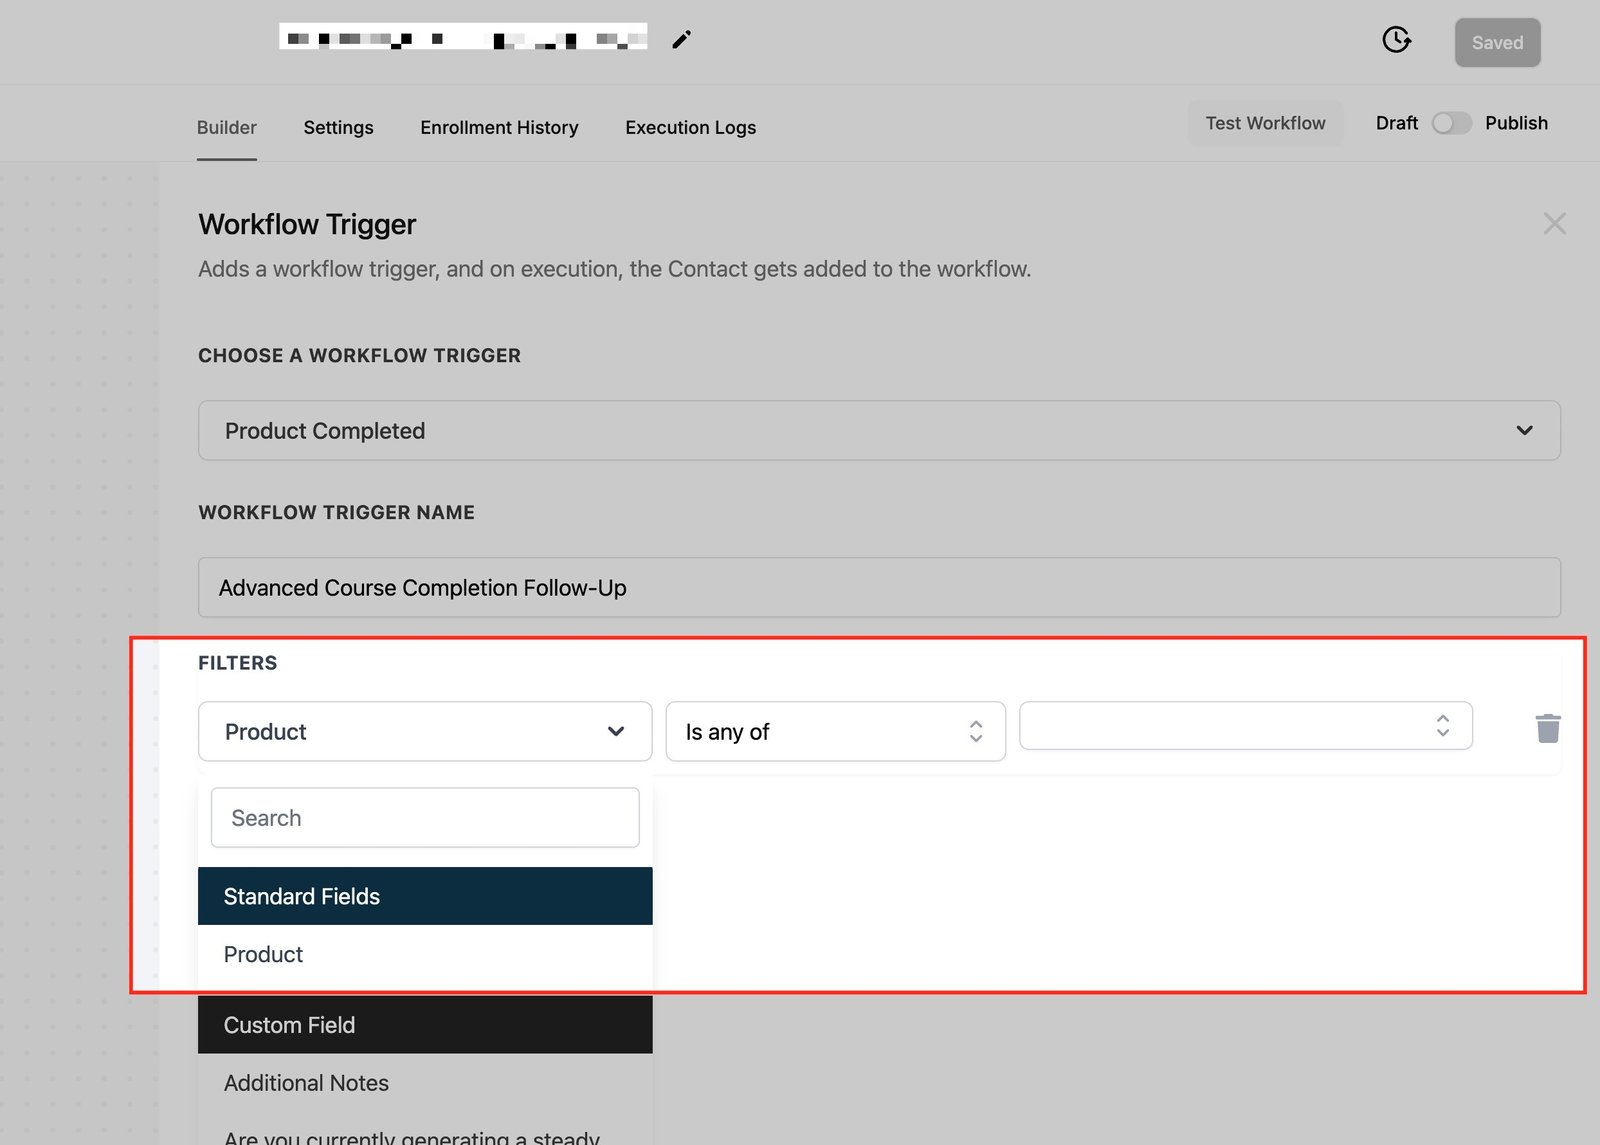Close the Workflow Trigger panel
Screen dimensions: 1600x1145
pyautogui.click(x=1554, y=224)
